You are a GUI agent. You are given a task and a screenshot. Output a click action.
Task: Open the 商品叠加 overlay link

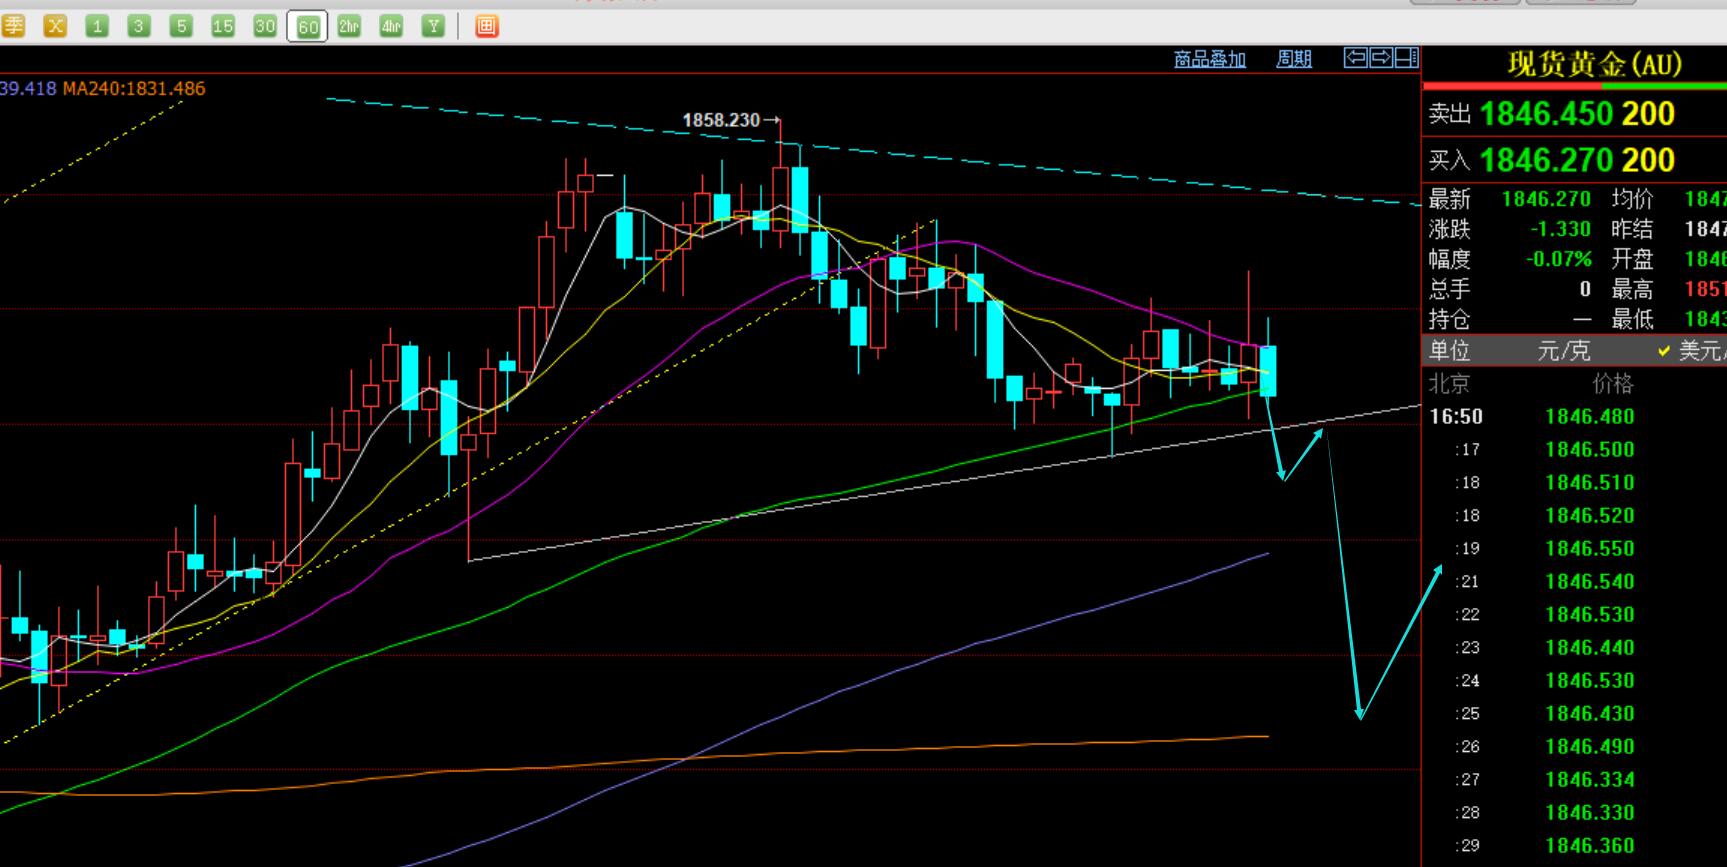tap(1210, 59)
